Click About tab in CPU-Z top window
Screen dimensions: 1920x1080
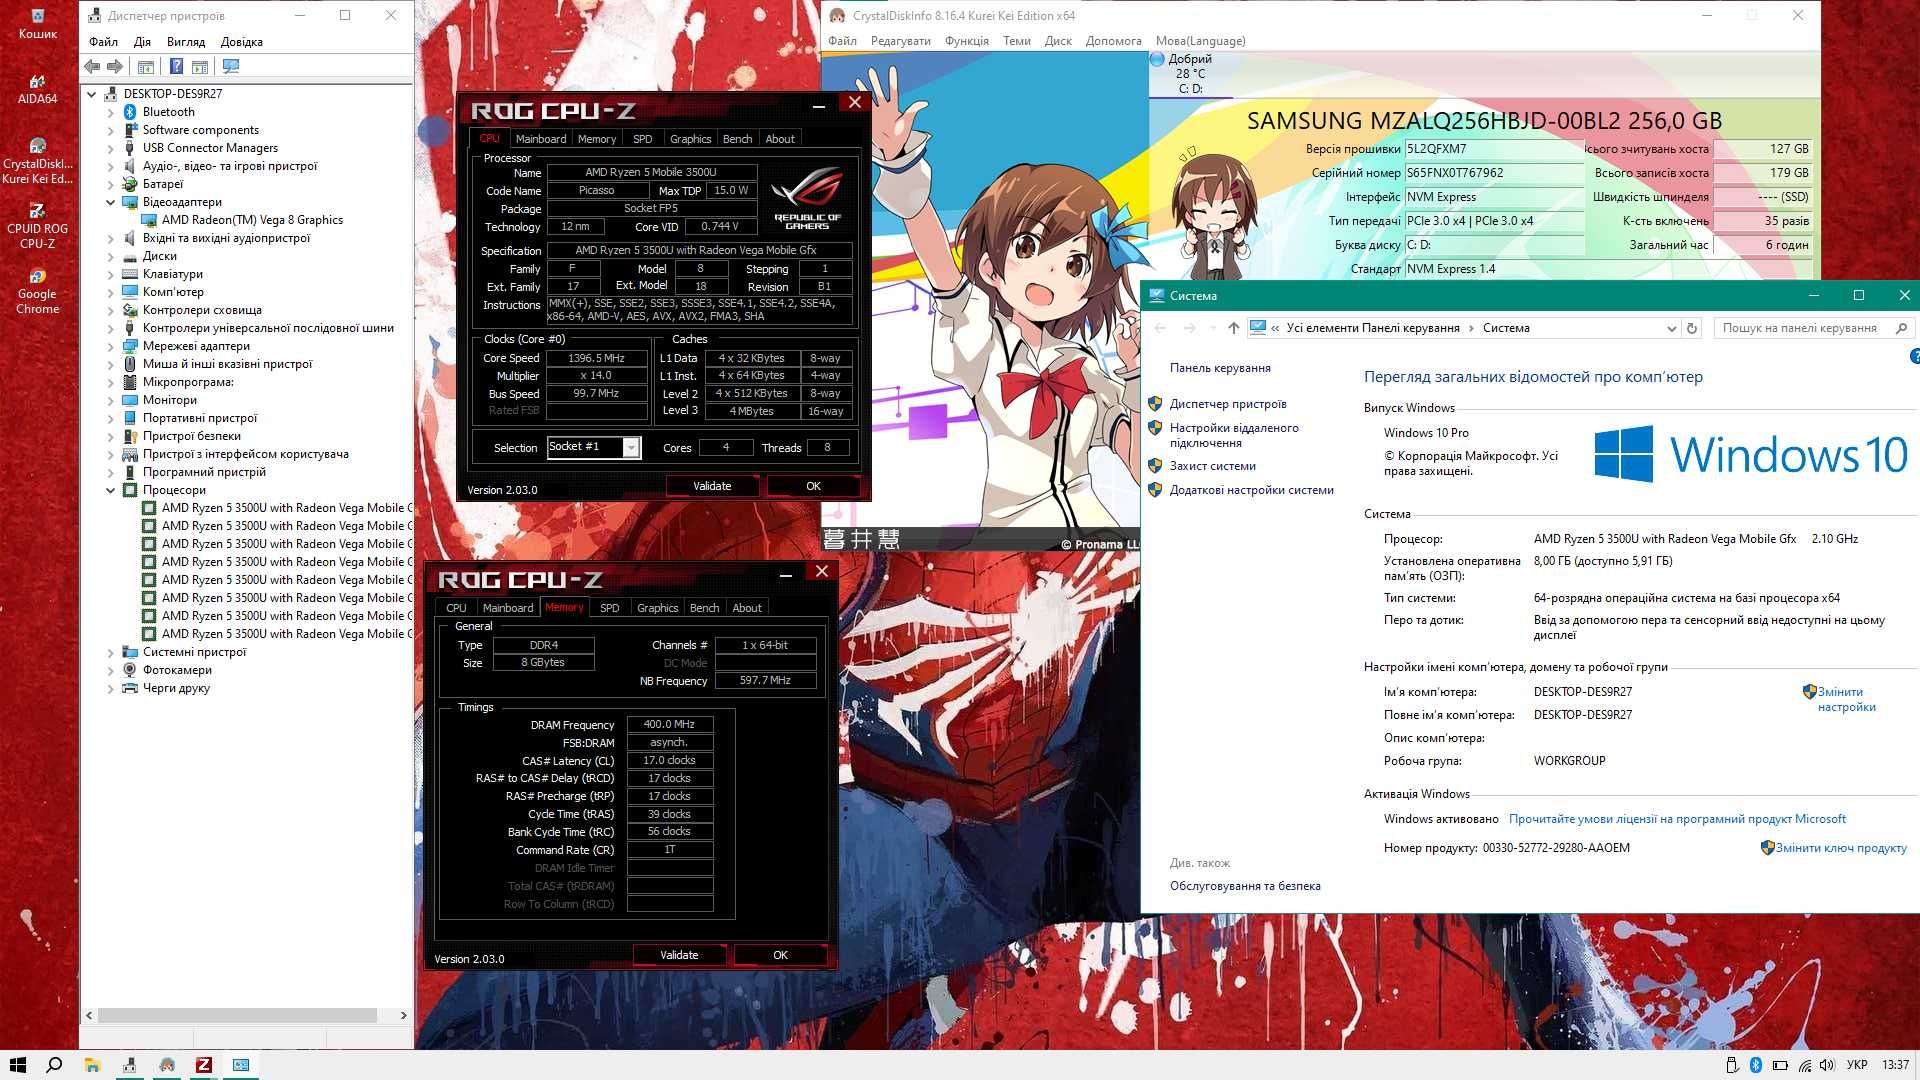coord(779,138)
